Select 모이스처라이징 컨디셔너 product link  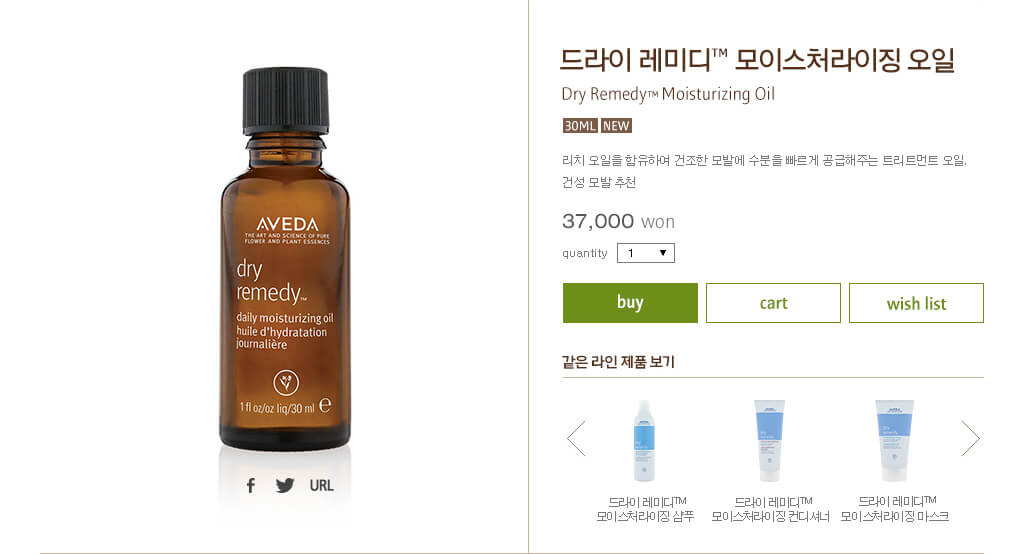[770, 516]
